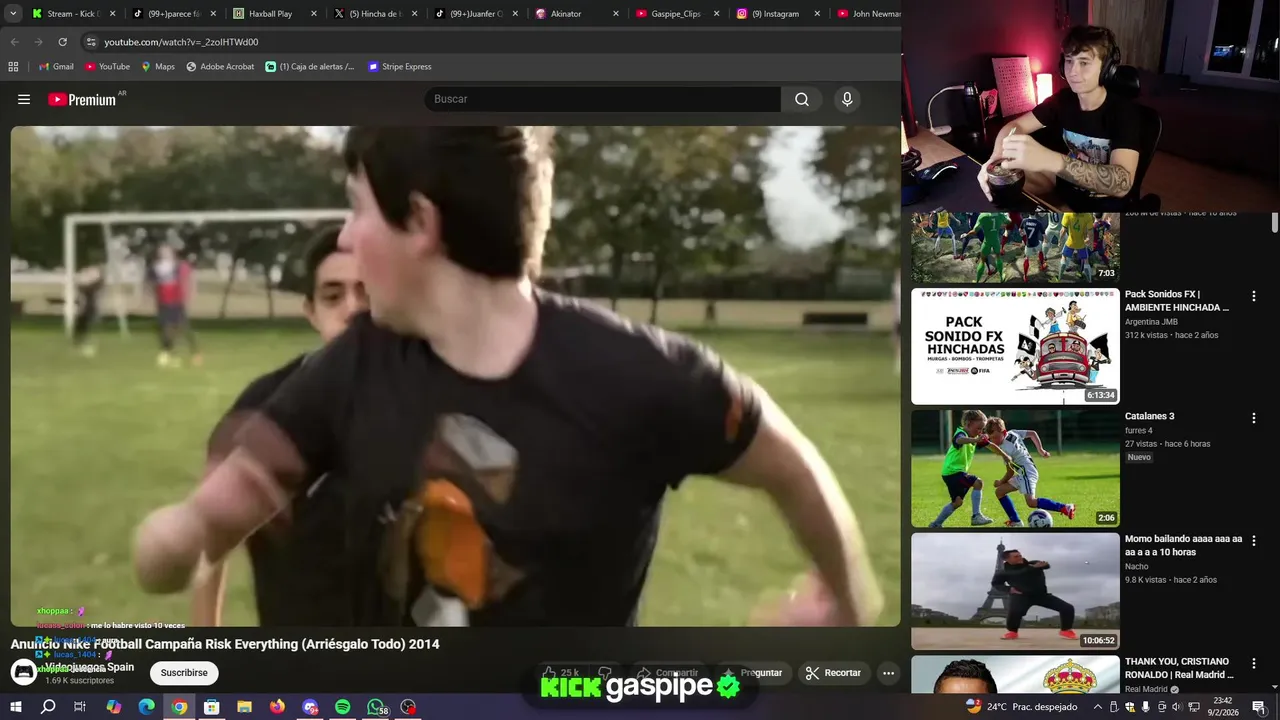
Task: Go back with the browser back arrow
Action: (x=14, y=42)
